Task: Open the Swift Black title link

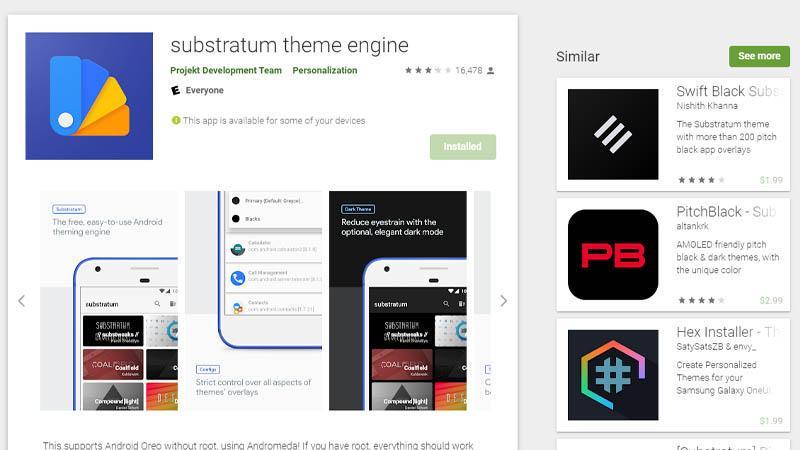Action: [728, 91]
